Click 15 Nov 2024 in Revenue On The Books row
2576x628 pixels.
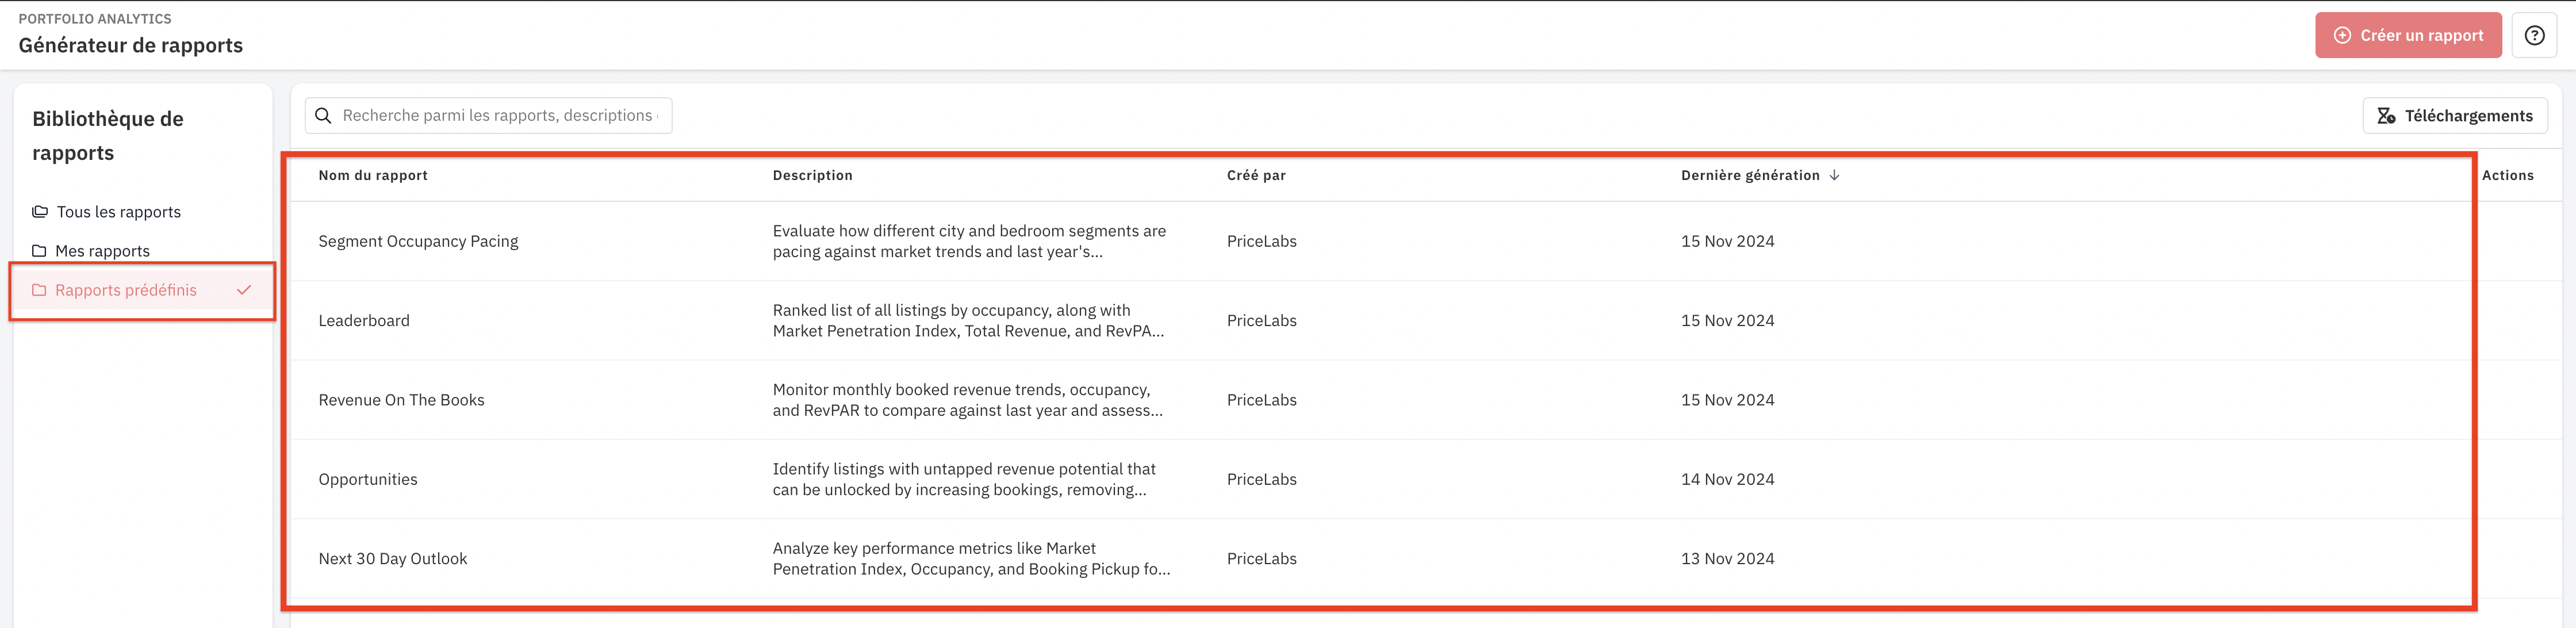(1727, 400)
